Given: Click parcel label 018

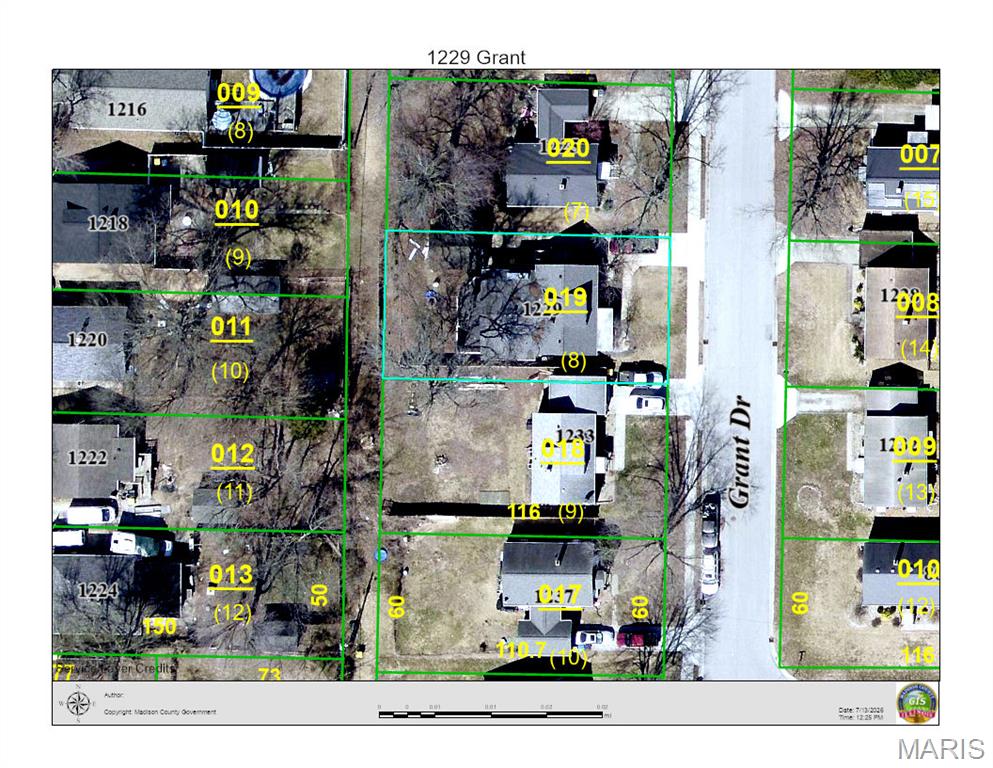Looking at the screenshot, I should (x=562, y=449).
